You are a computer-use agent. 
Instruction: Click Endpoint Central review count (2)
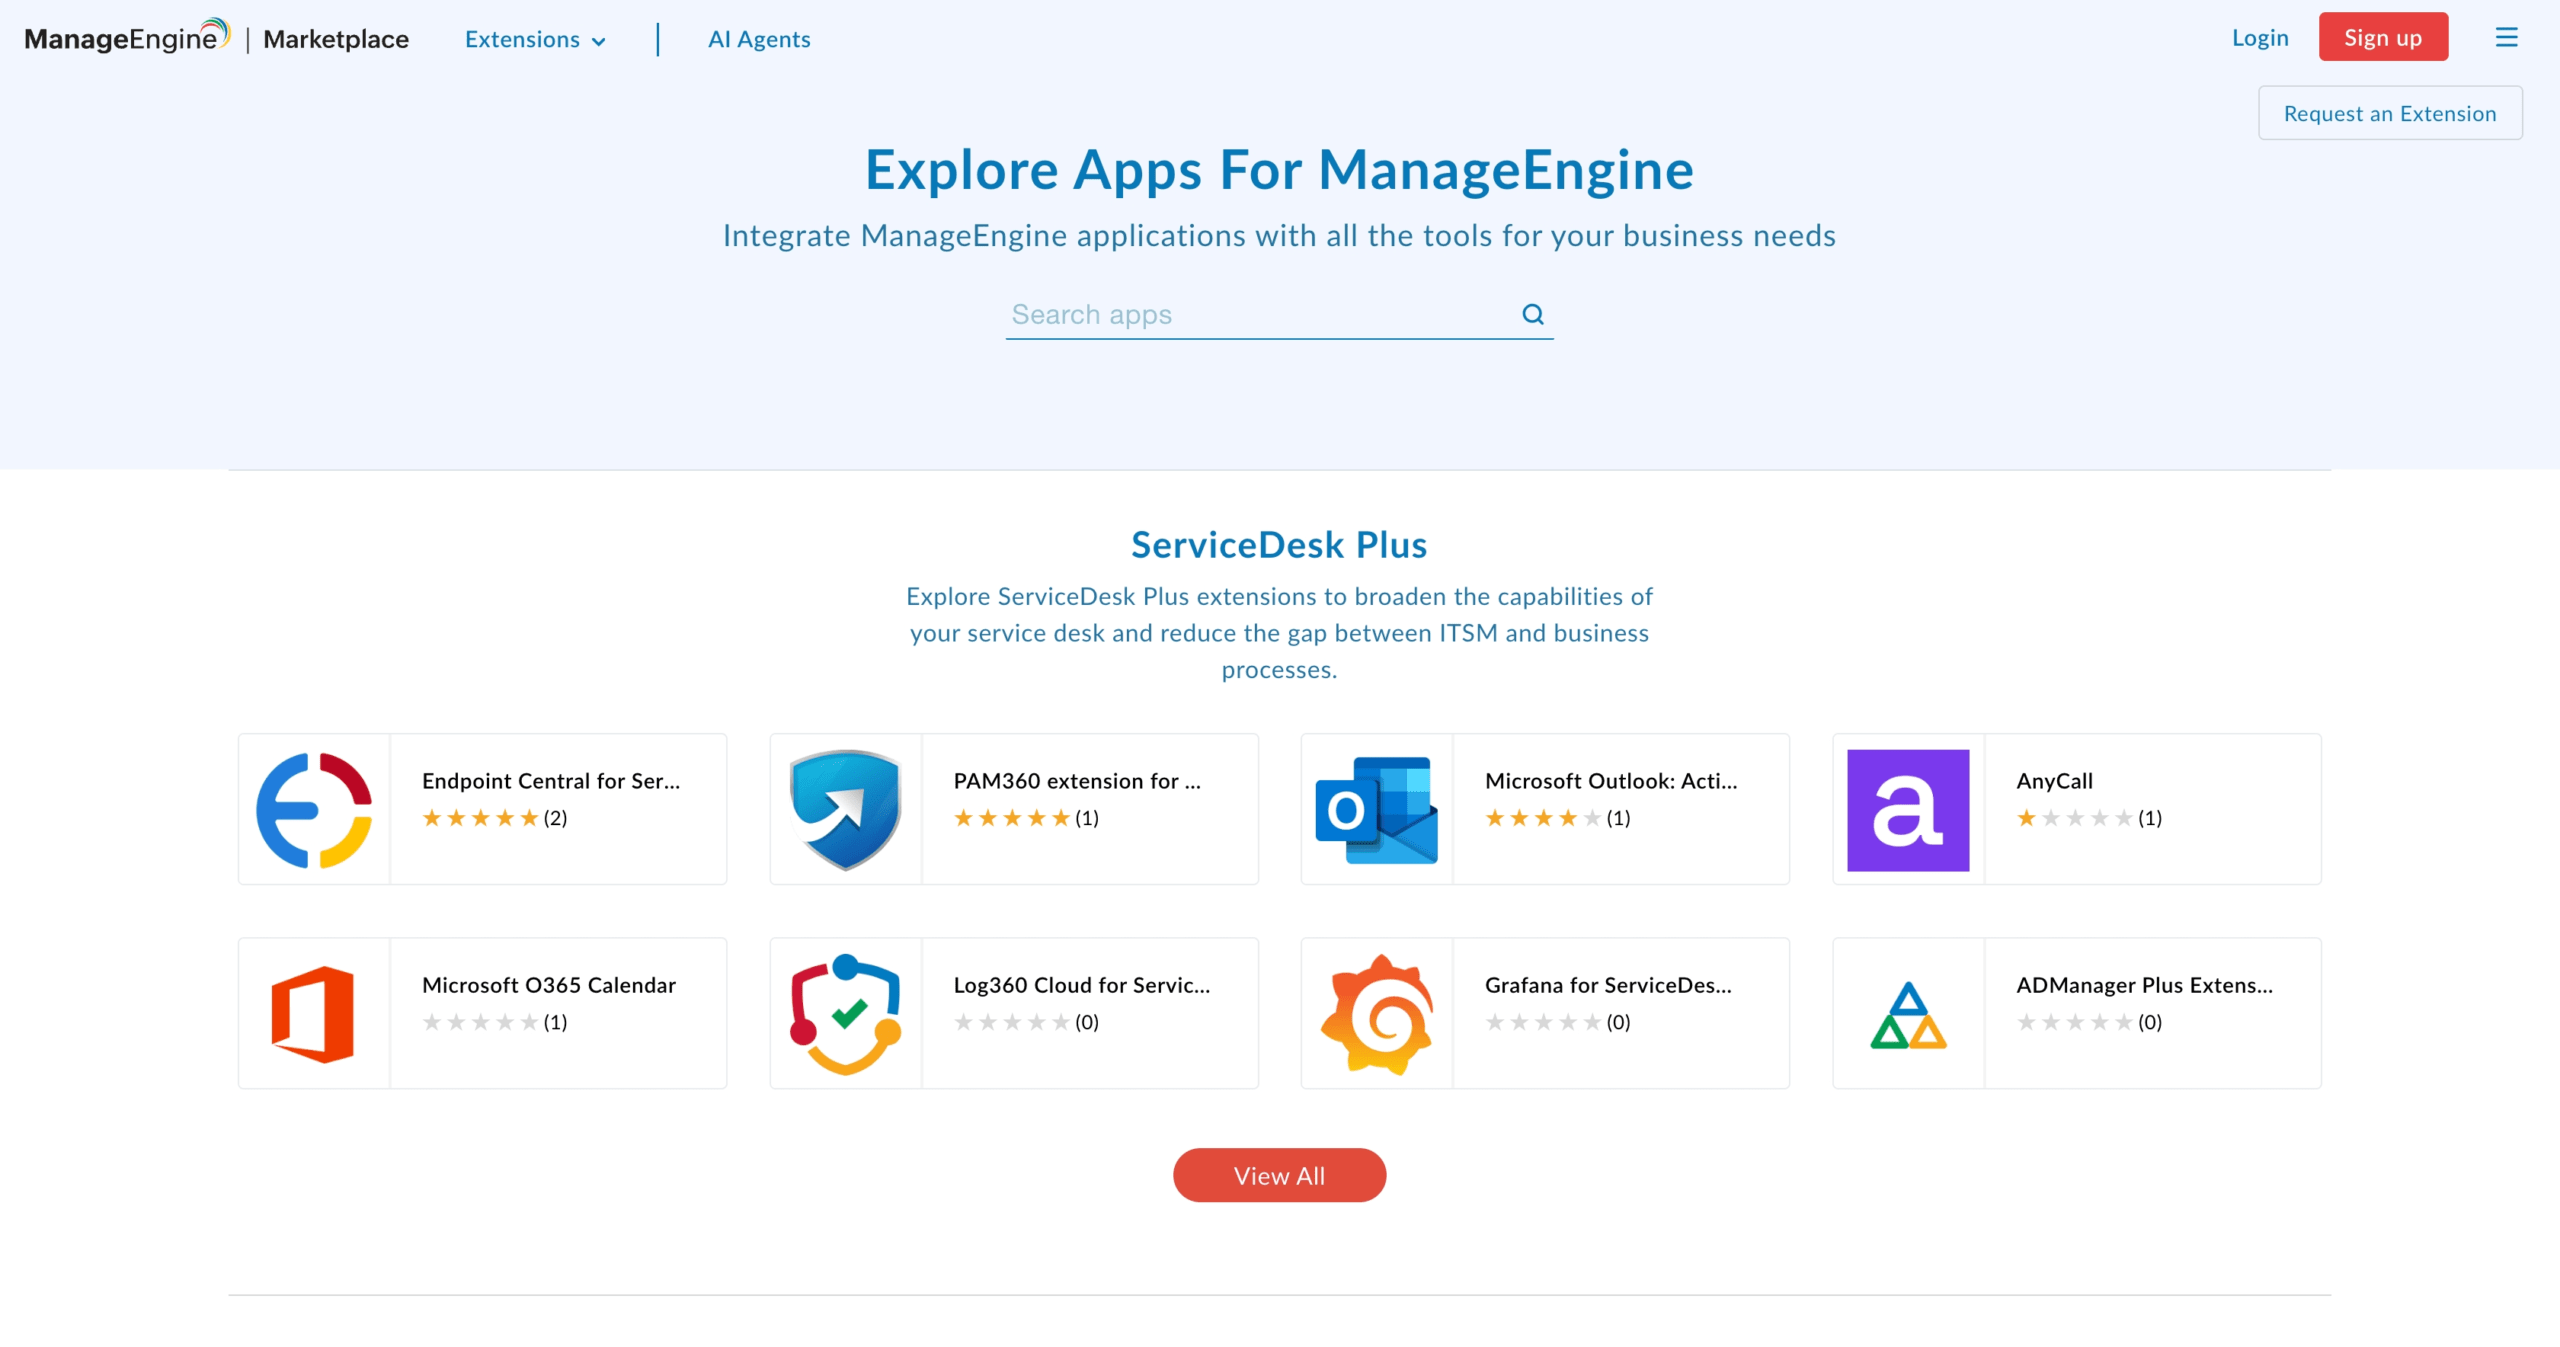pos(555,818)
